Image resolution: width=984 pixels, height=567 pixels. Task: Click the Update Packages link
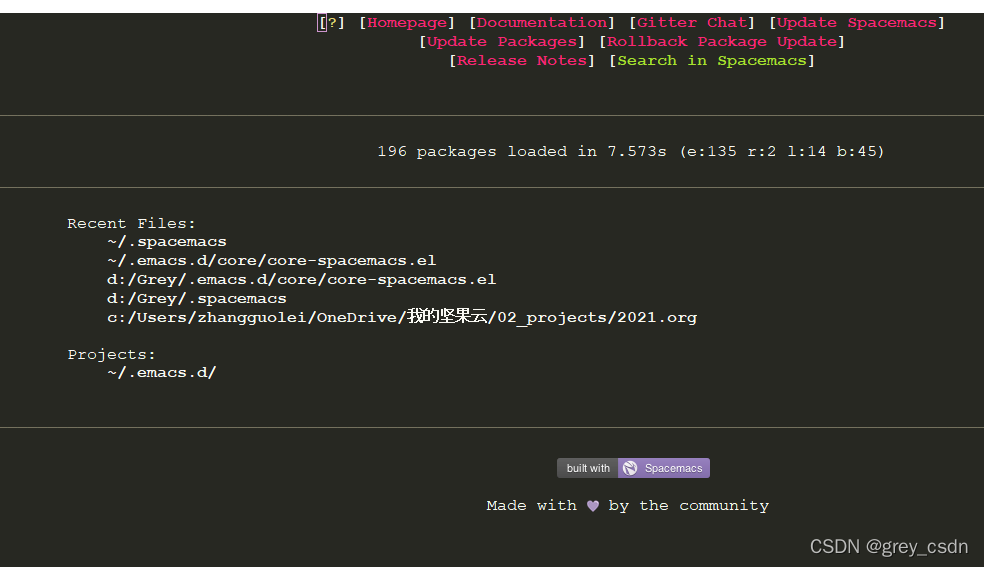pyautogui.click(x=502, y=41)
